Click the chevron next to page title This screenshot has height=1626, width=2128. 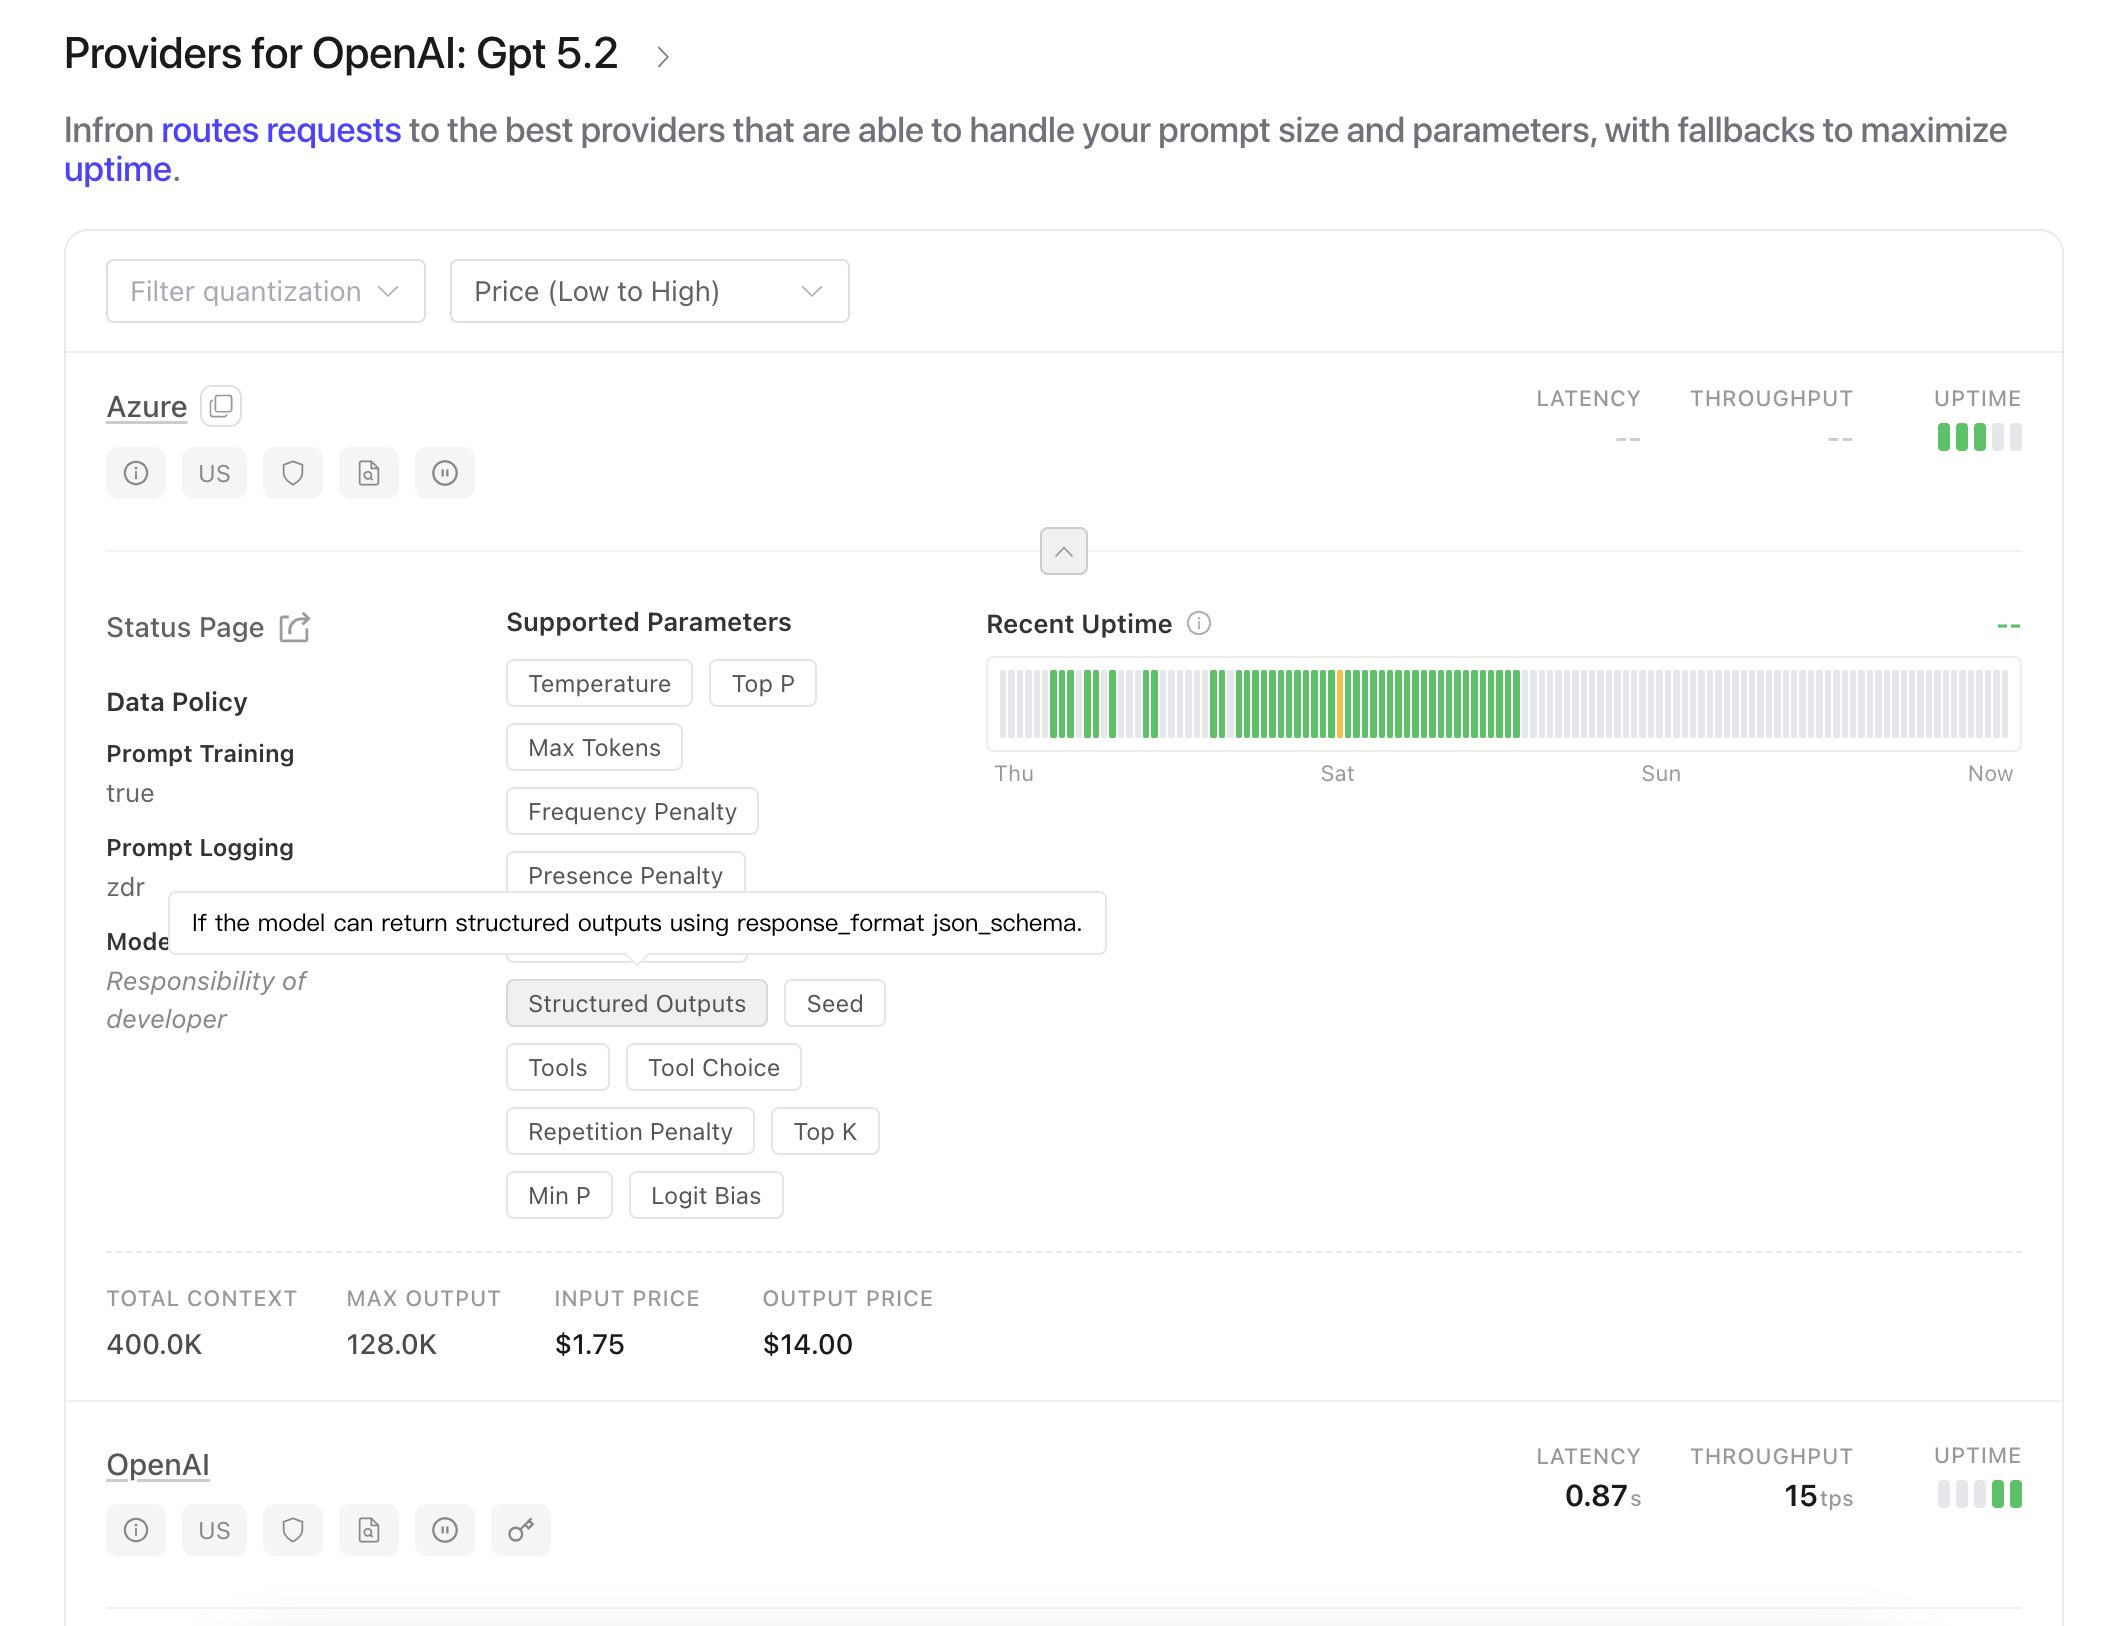(662, 57)
